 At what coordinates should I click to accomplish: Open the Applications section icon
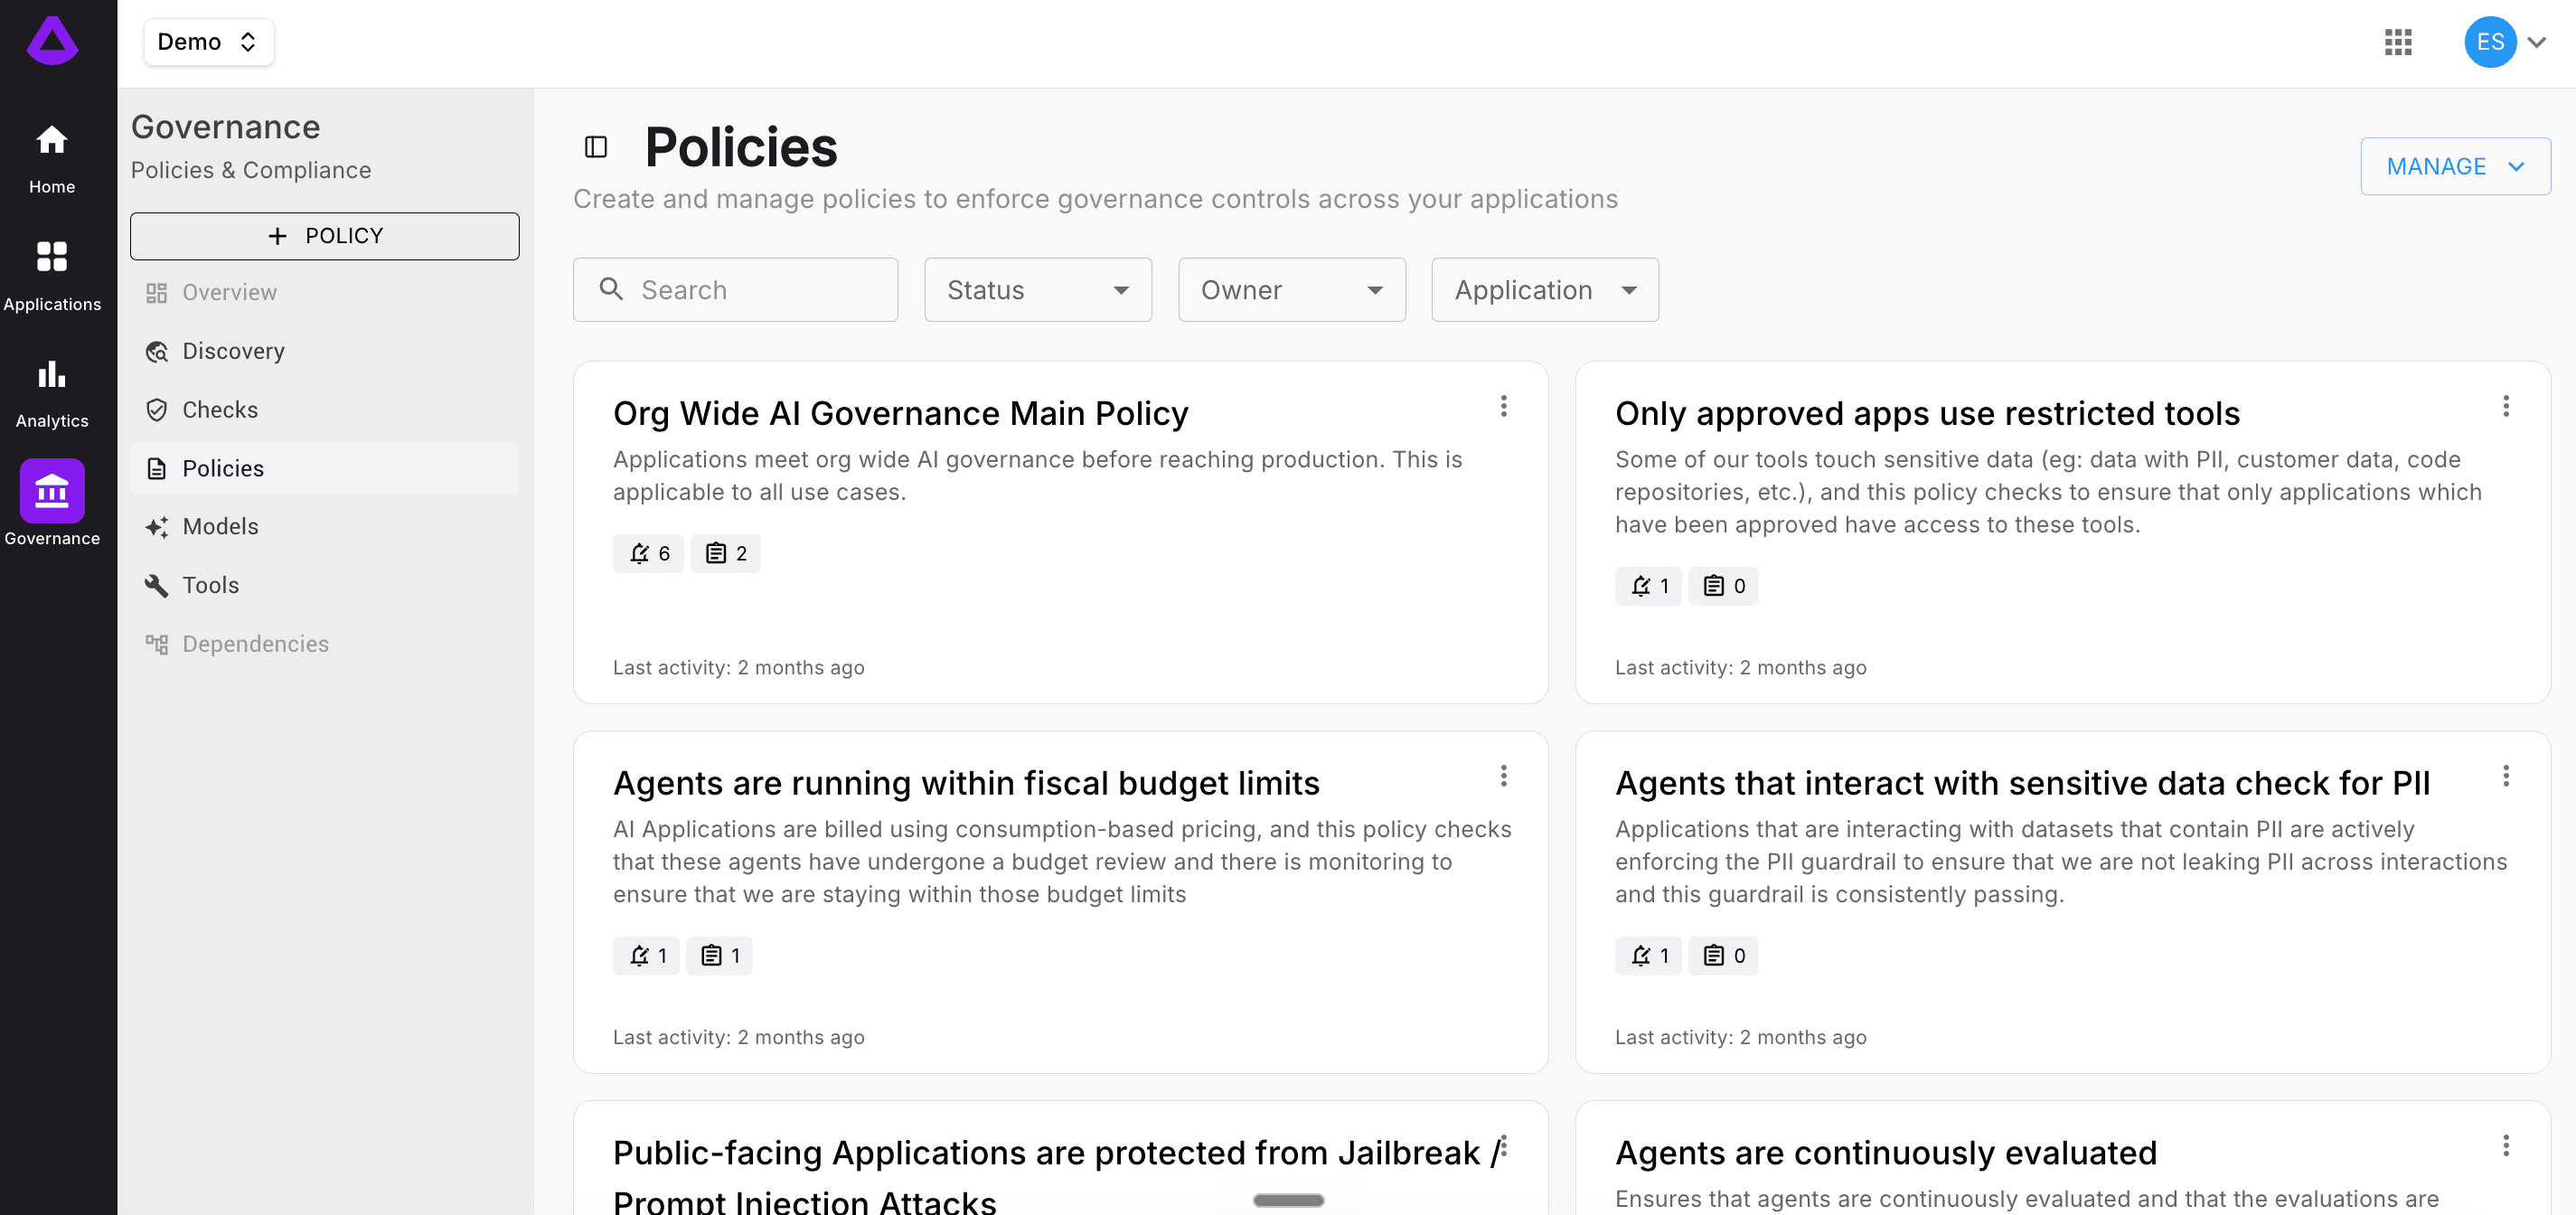52,257
